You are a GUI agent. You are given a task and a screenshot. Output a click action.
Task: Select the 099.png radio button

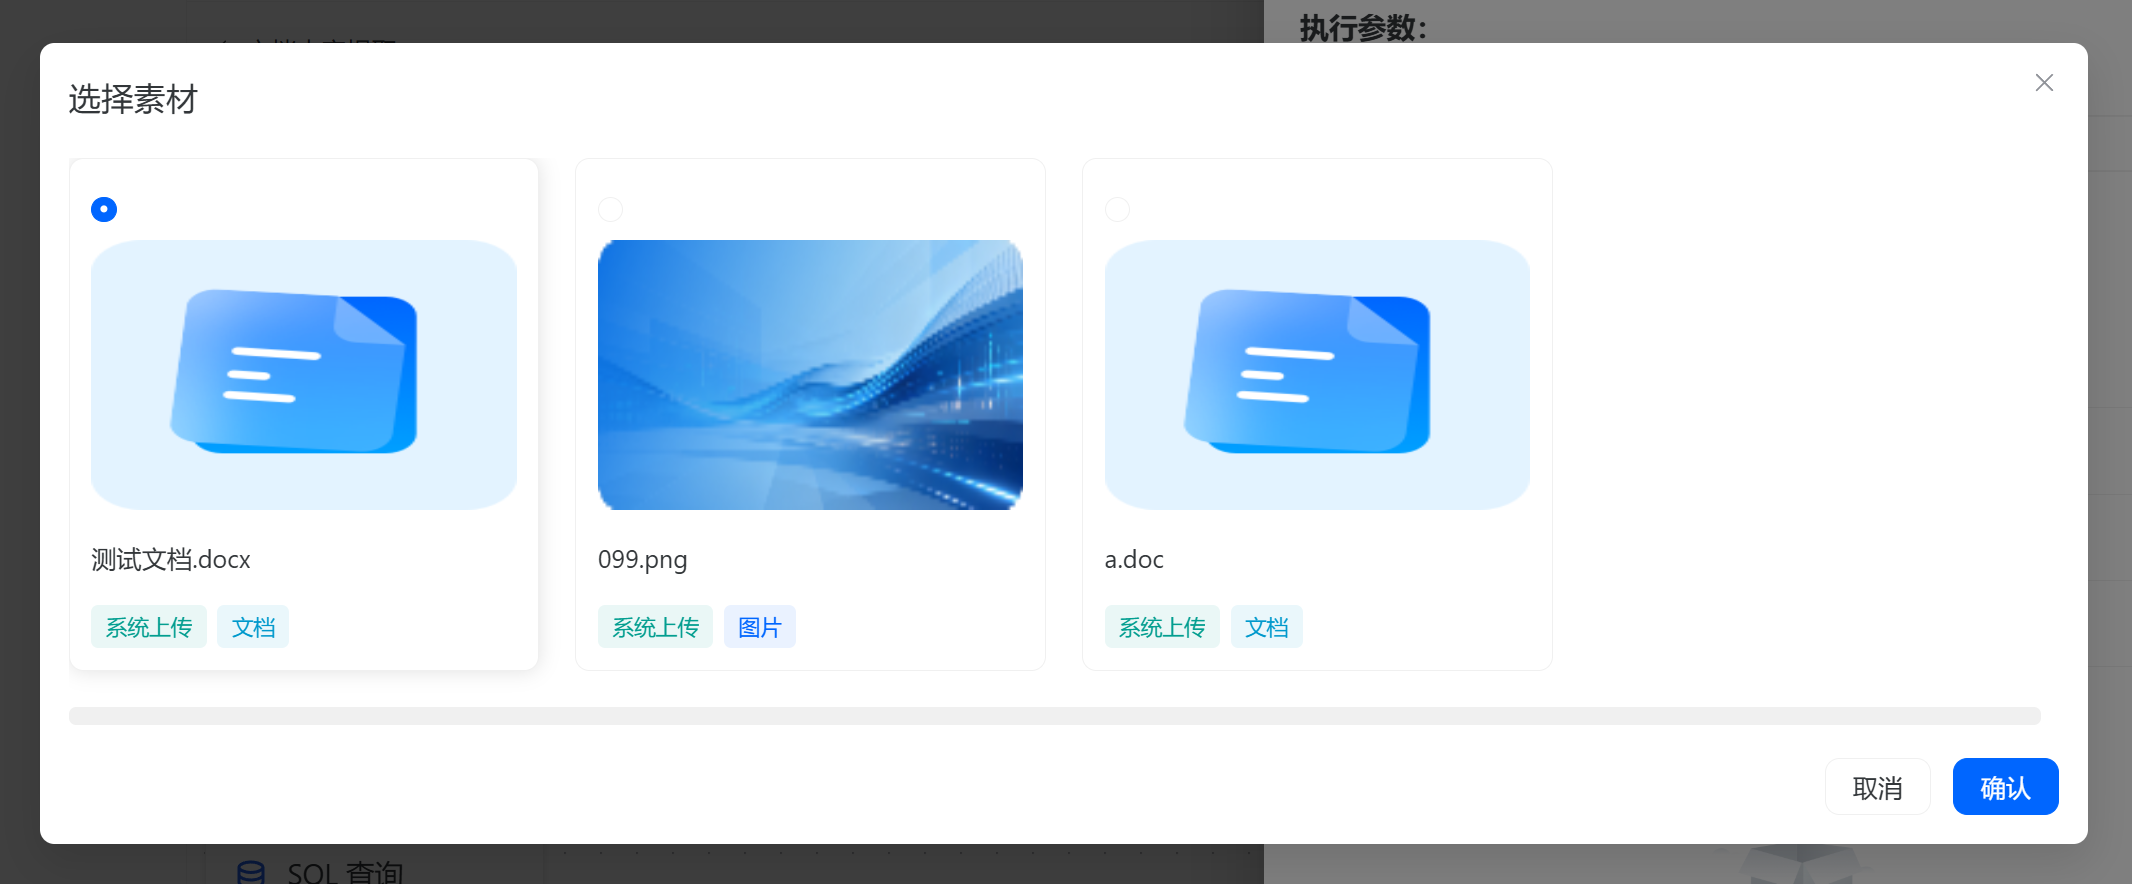[610, 209]
